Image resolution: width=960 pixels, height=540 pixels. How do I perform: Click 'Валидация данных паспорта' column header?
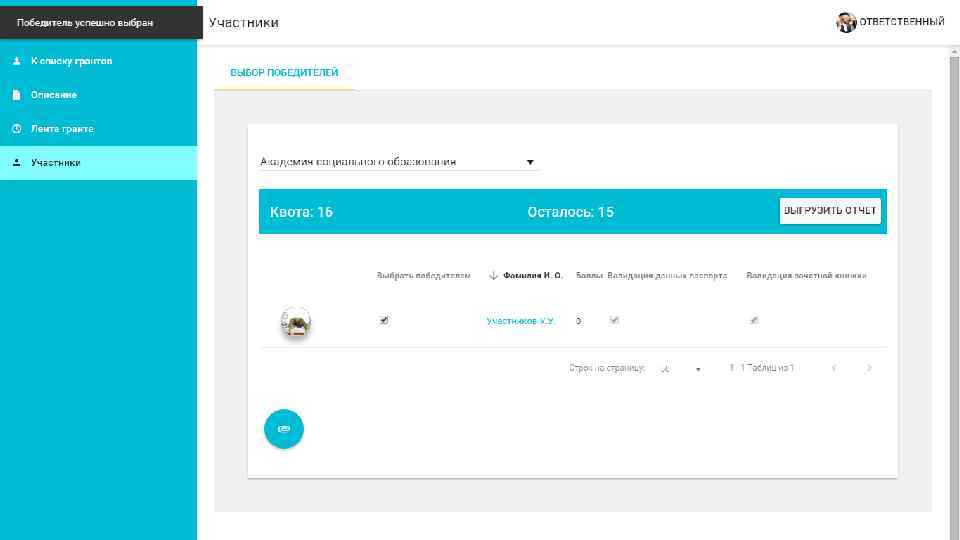(667, 276)
